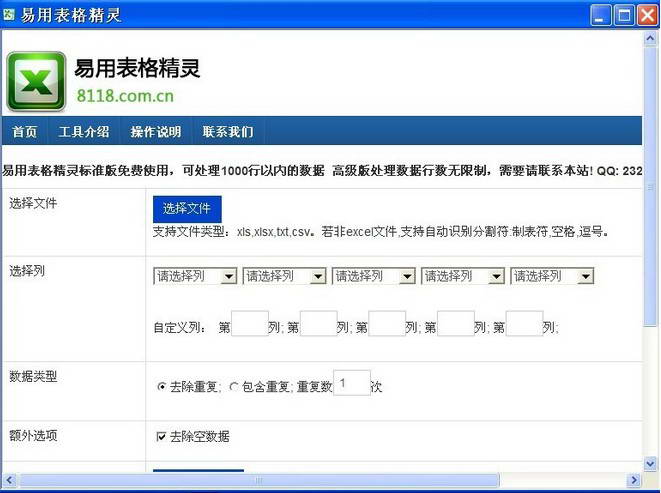Open the 首页 menu item

click(24, 132)
